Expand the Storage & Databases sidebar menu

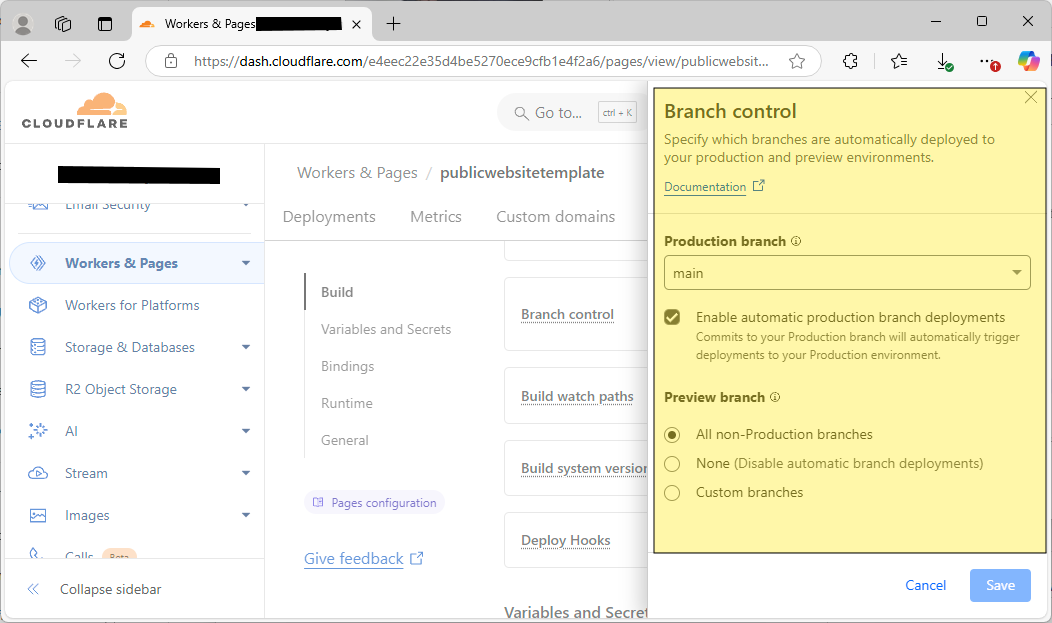246,347
